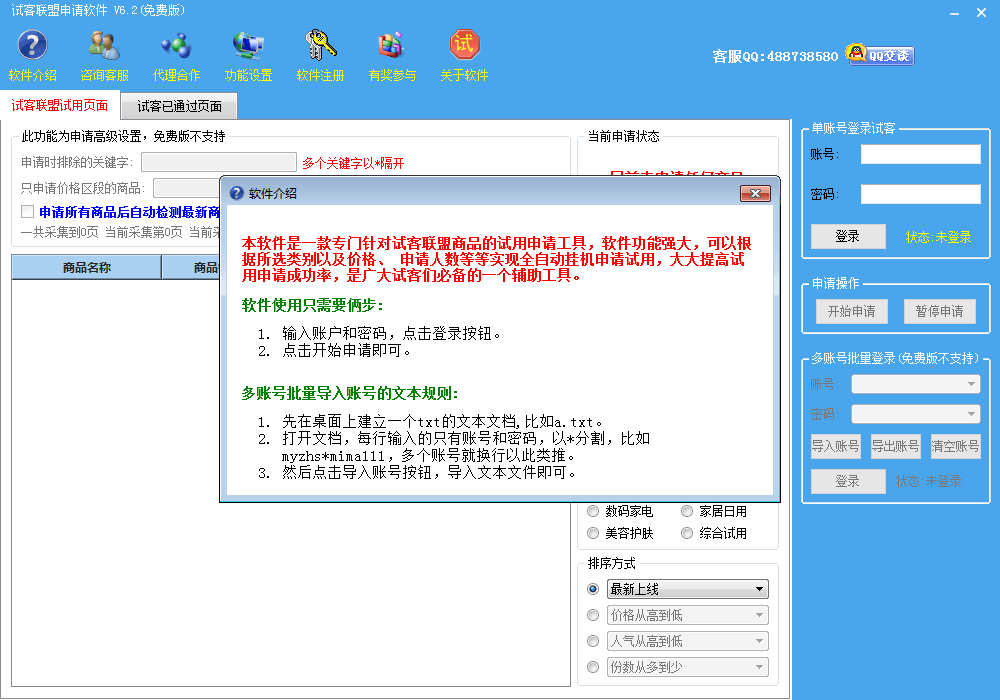
Task: Click the 账号 input field for single login
Action: (x=920, y=154)
